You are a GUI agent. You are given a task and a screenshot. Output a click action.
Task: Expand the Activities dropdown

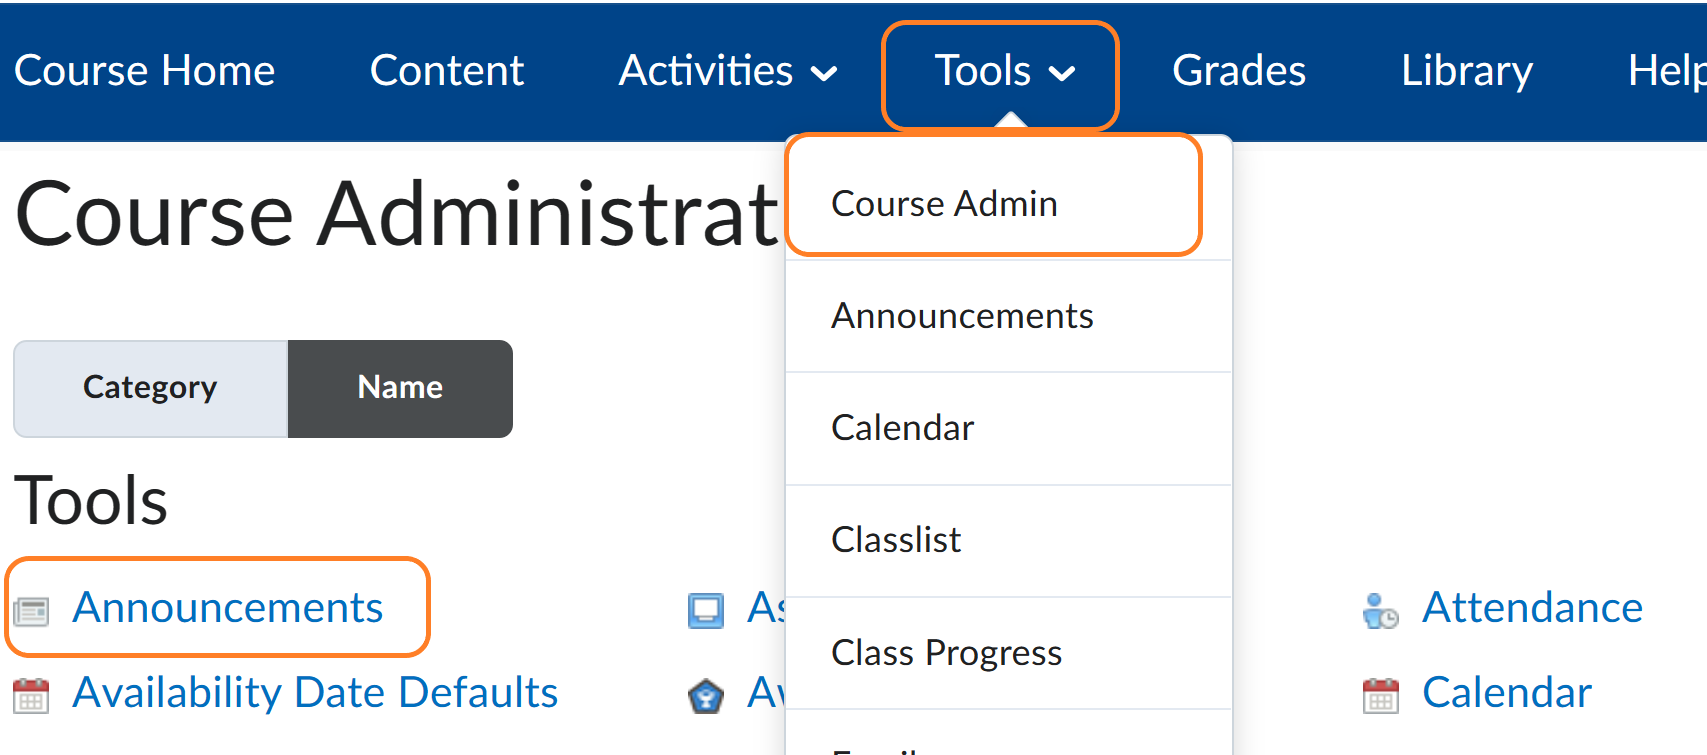(x=727, y=71)
